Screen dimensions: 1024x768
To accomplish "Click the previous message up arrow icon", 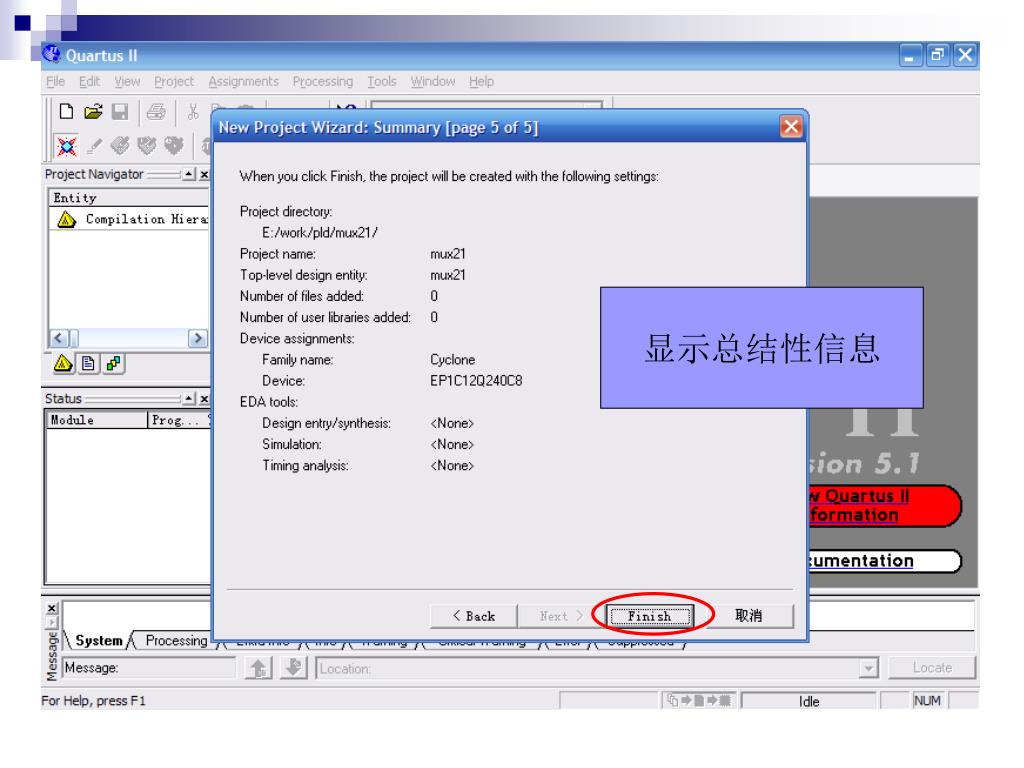I will (258, 668).
